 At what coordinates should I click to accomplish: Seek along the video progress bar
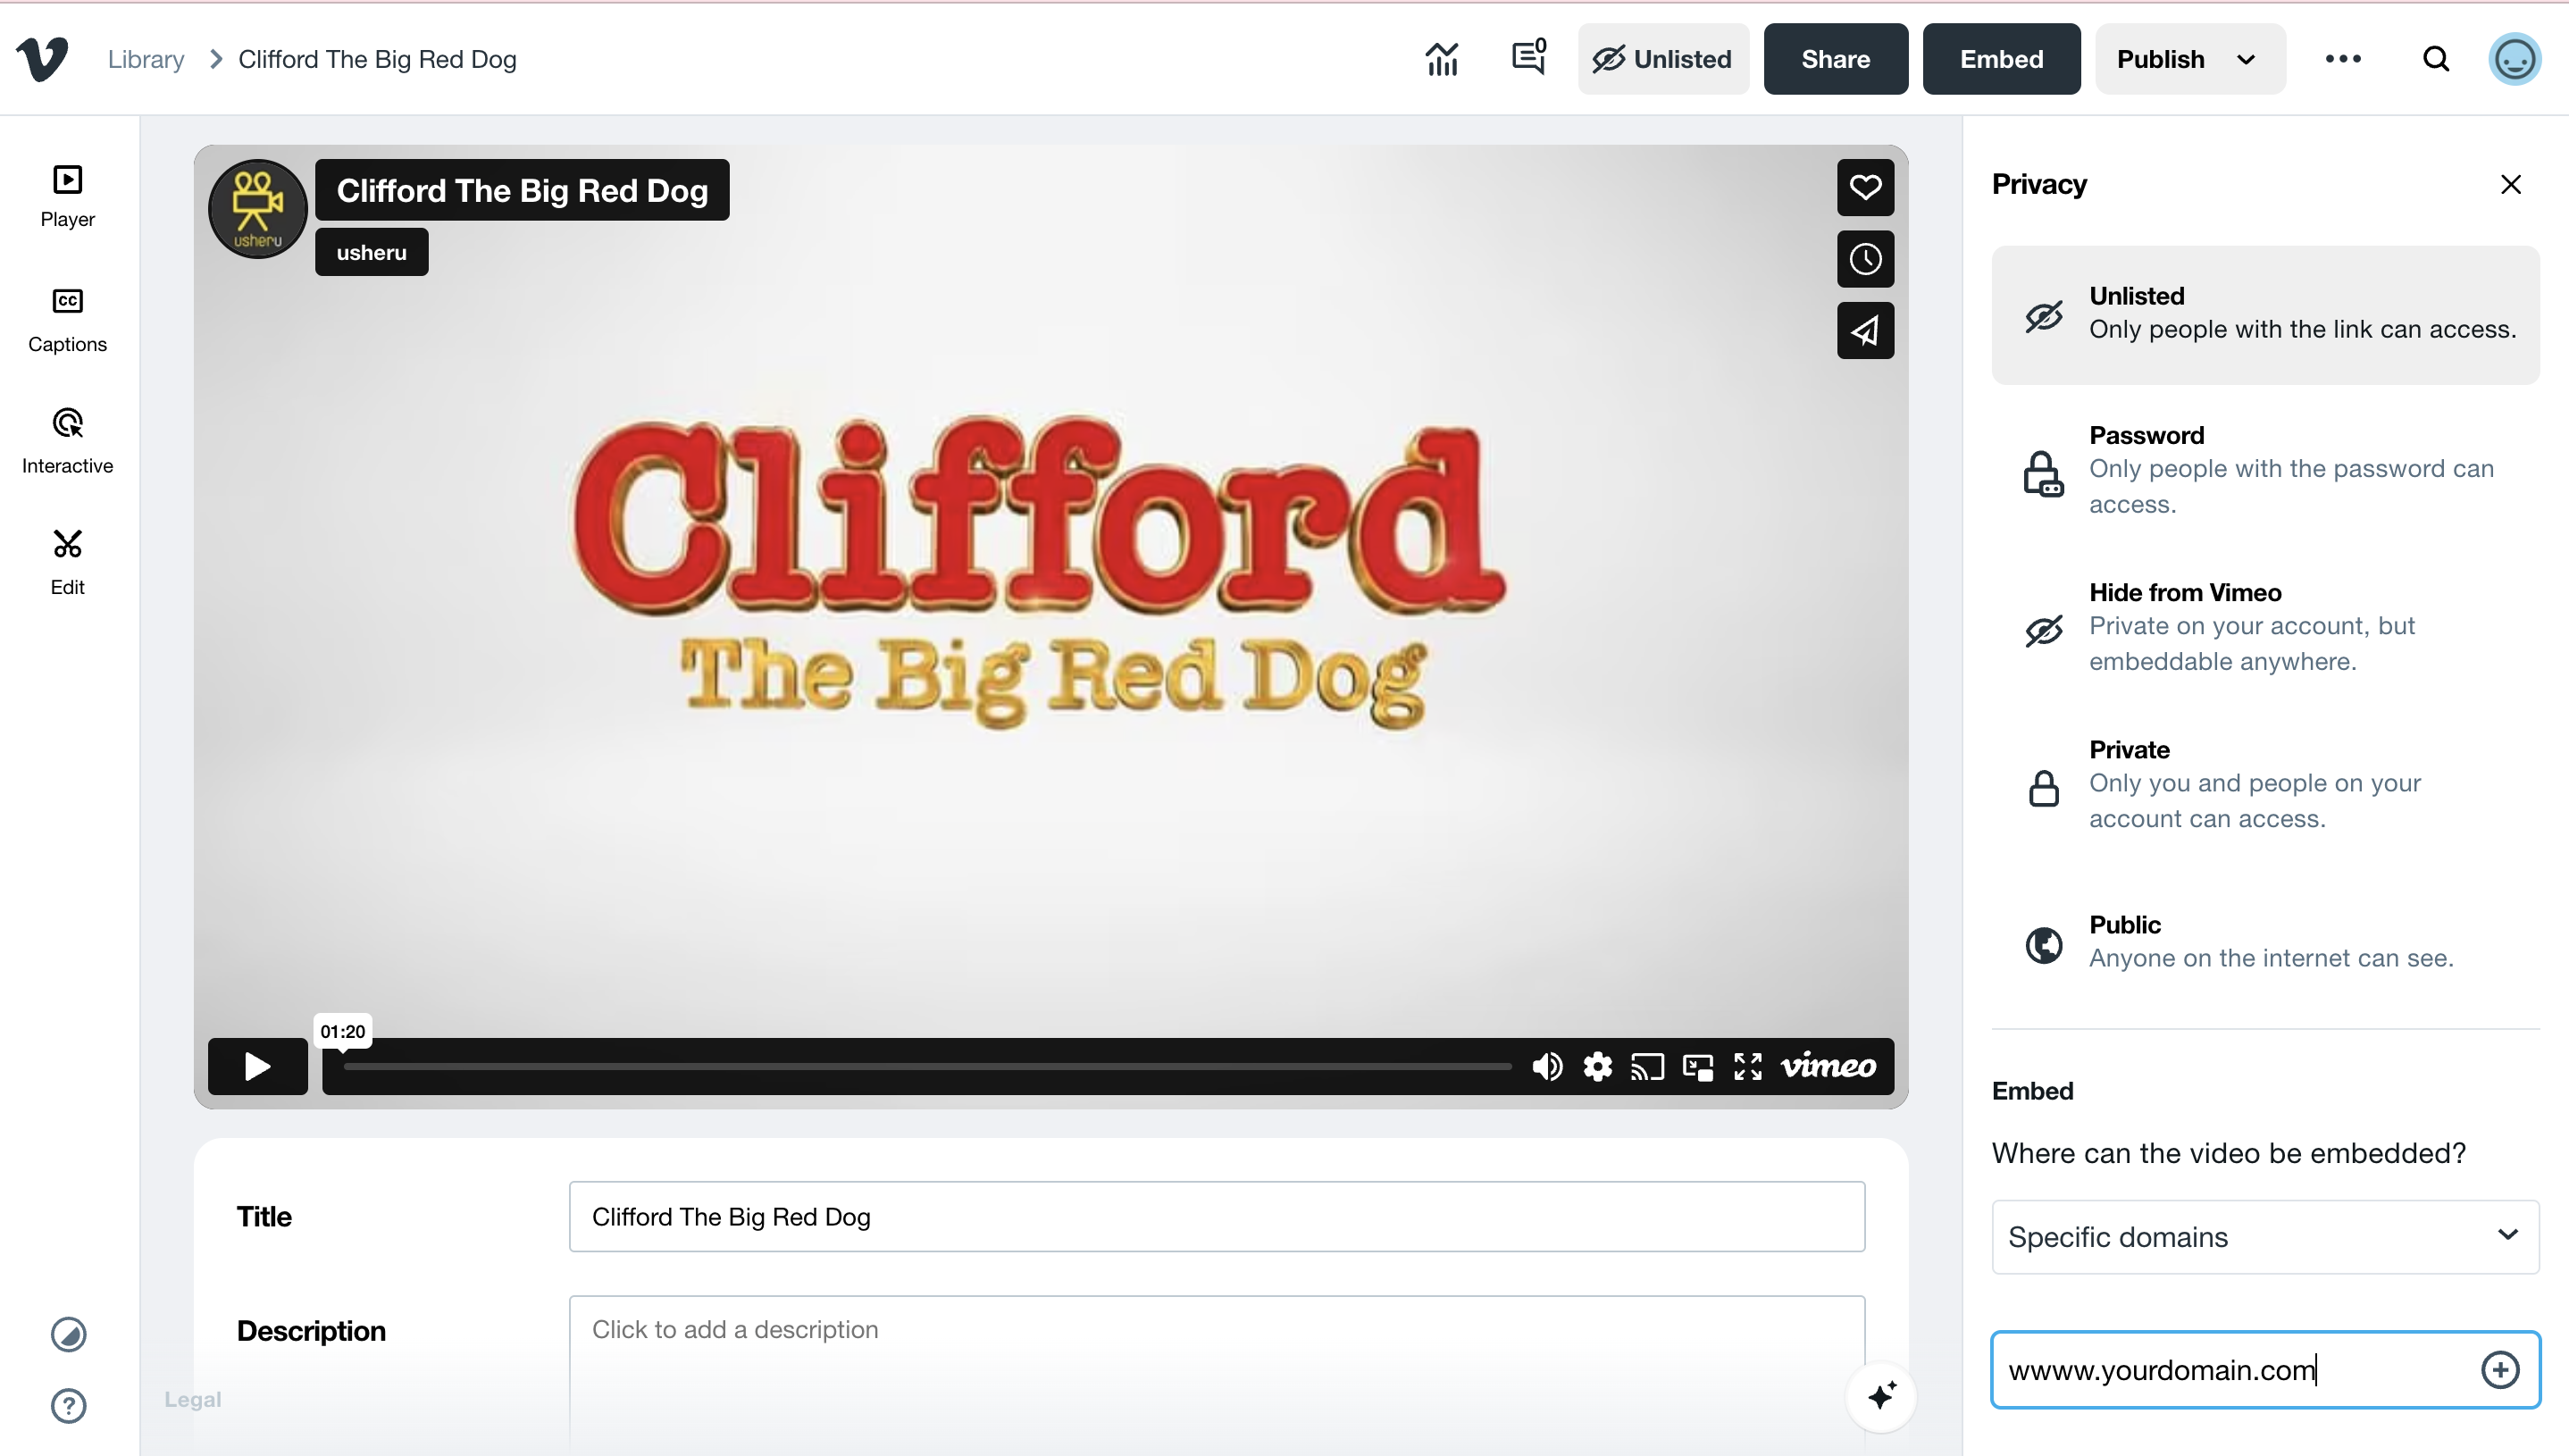927,1067
